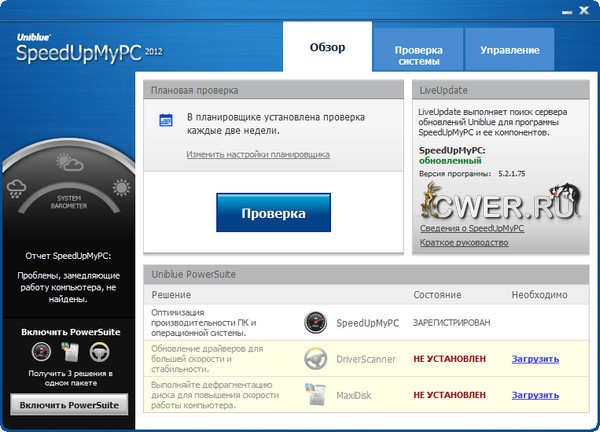Switch to the Обзор tab
Screen dimensions: 600x432
pyautogui.click(x=327, y=48)
